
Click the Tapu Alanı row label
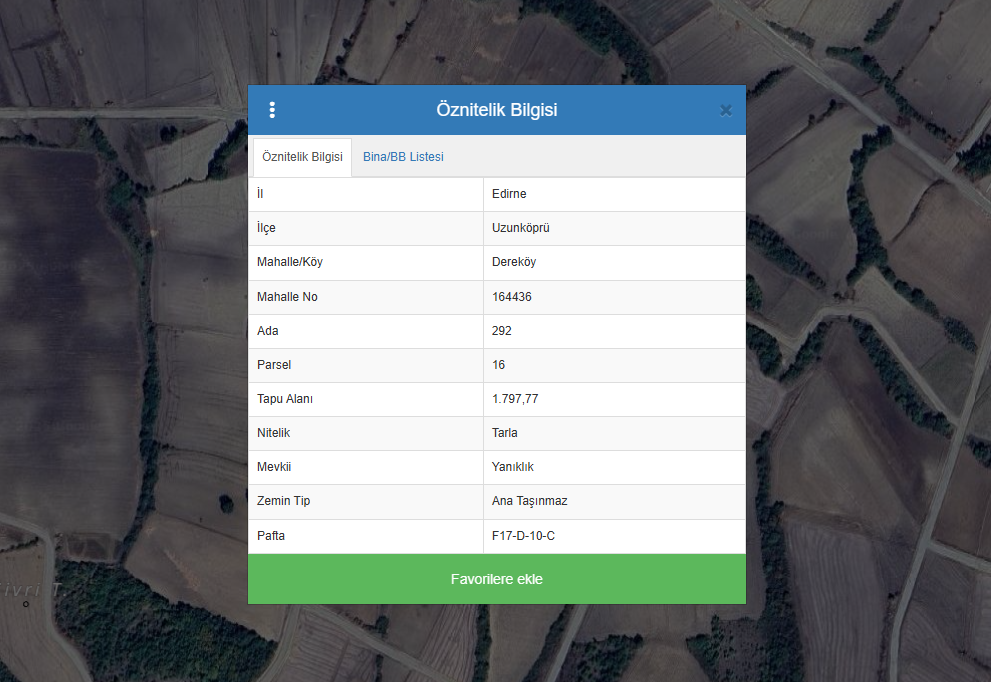click(285, 399)
